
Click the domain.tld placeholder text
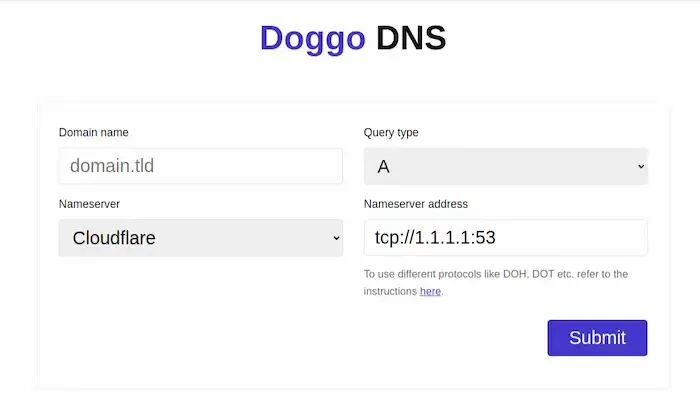pos(112,166)
